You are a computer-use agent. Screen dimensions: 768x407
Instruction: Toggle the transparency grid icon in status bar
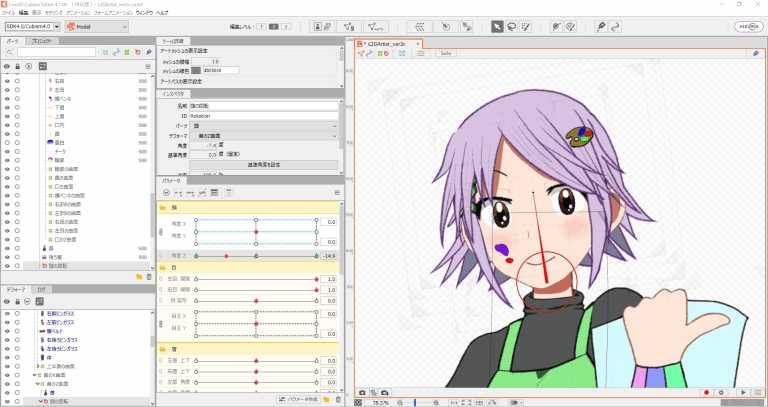358,403
